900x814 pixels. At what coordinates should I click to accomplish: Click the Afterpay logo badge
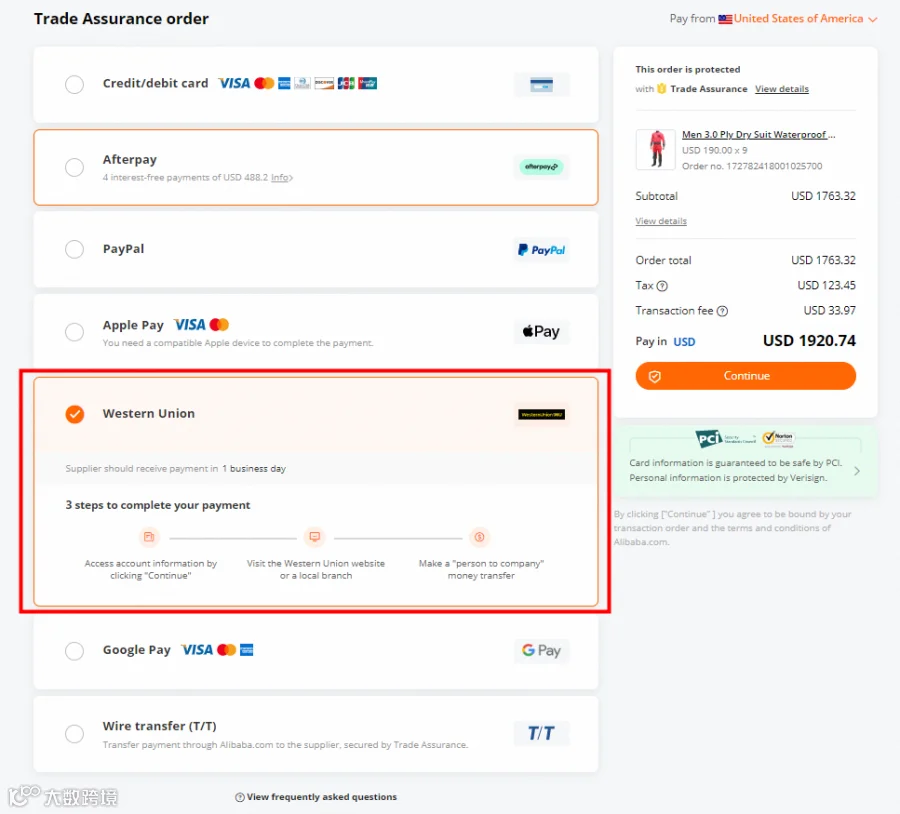(541, 166)
